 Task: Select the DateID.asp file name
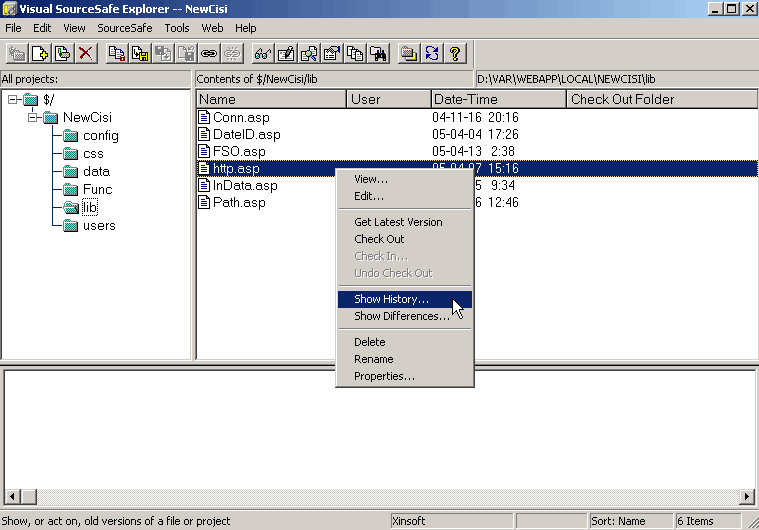[x=247, y=135]
